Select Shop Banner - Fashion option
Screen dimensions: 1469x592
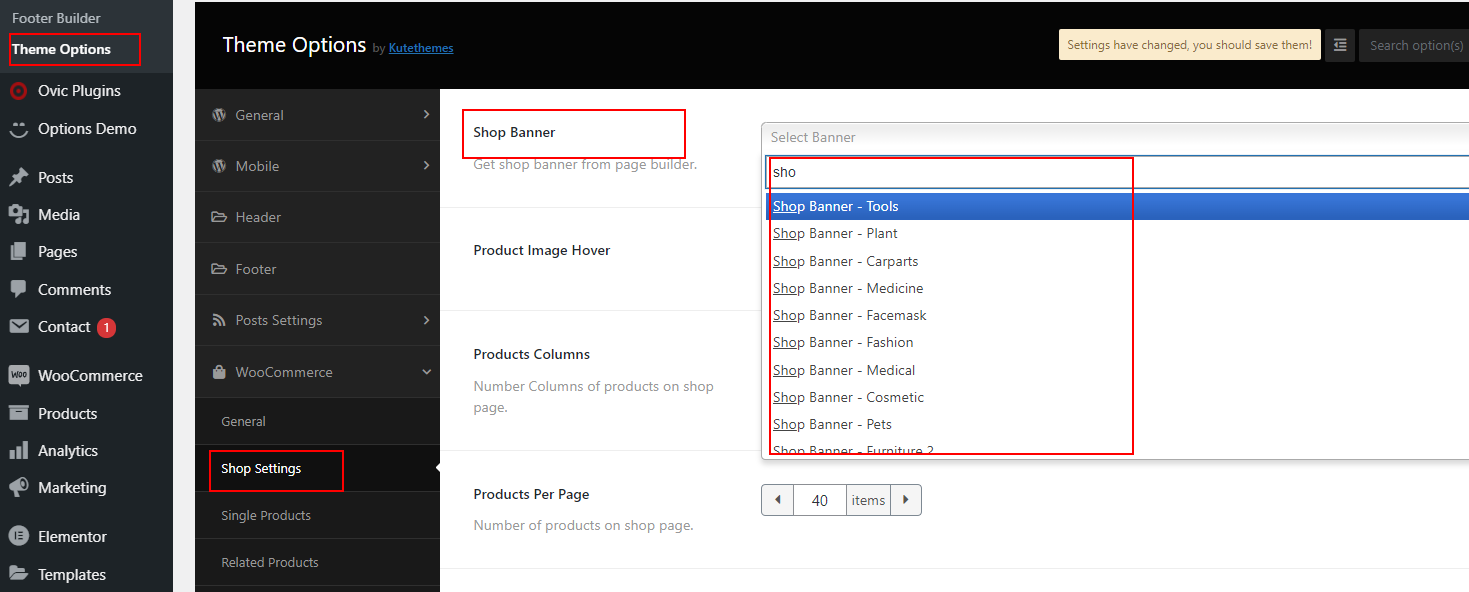click(x=1117, y=342)
